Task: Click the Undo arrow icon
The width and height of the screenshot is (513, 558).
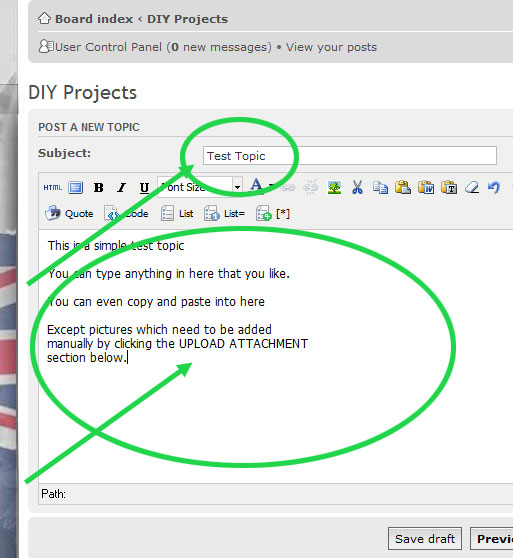Action: click(494, 187)
